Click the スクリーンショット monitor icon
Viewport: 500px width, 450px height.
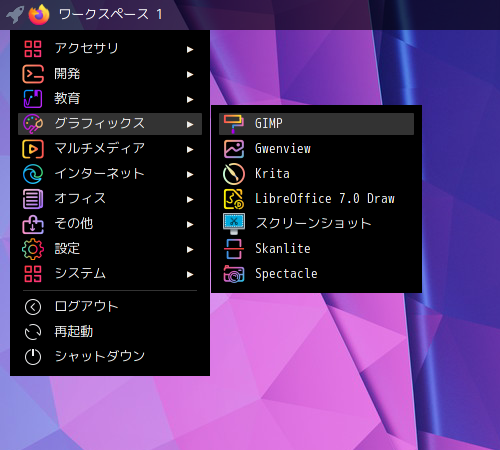point(234,224)
